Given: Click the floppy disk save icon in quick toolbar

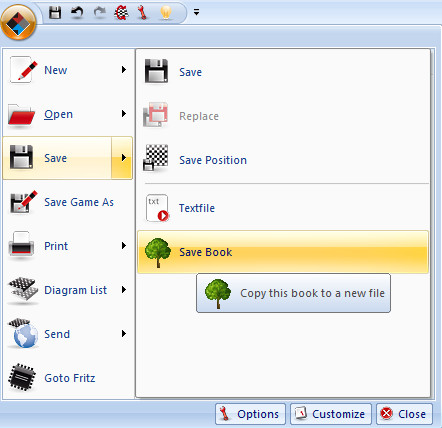Looking at the screenshot, I should (x=55, y=13).
